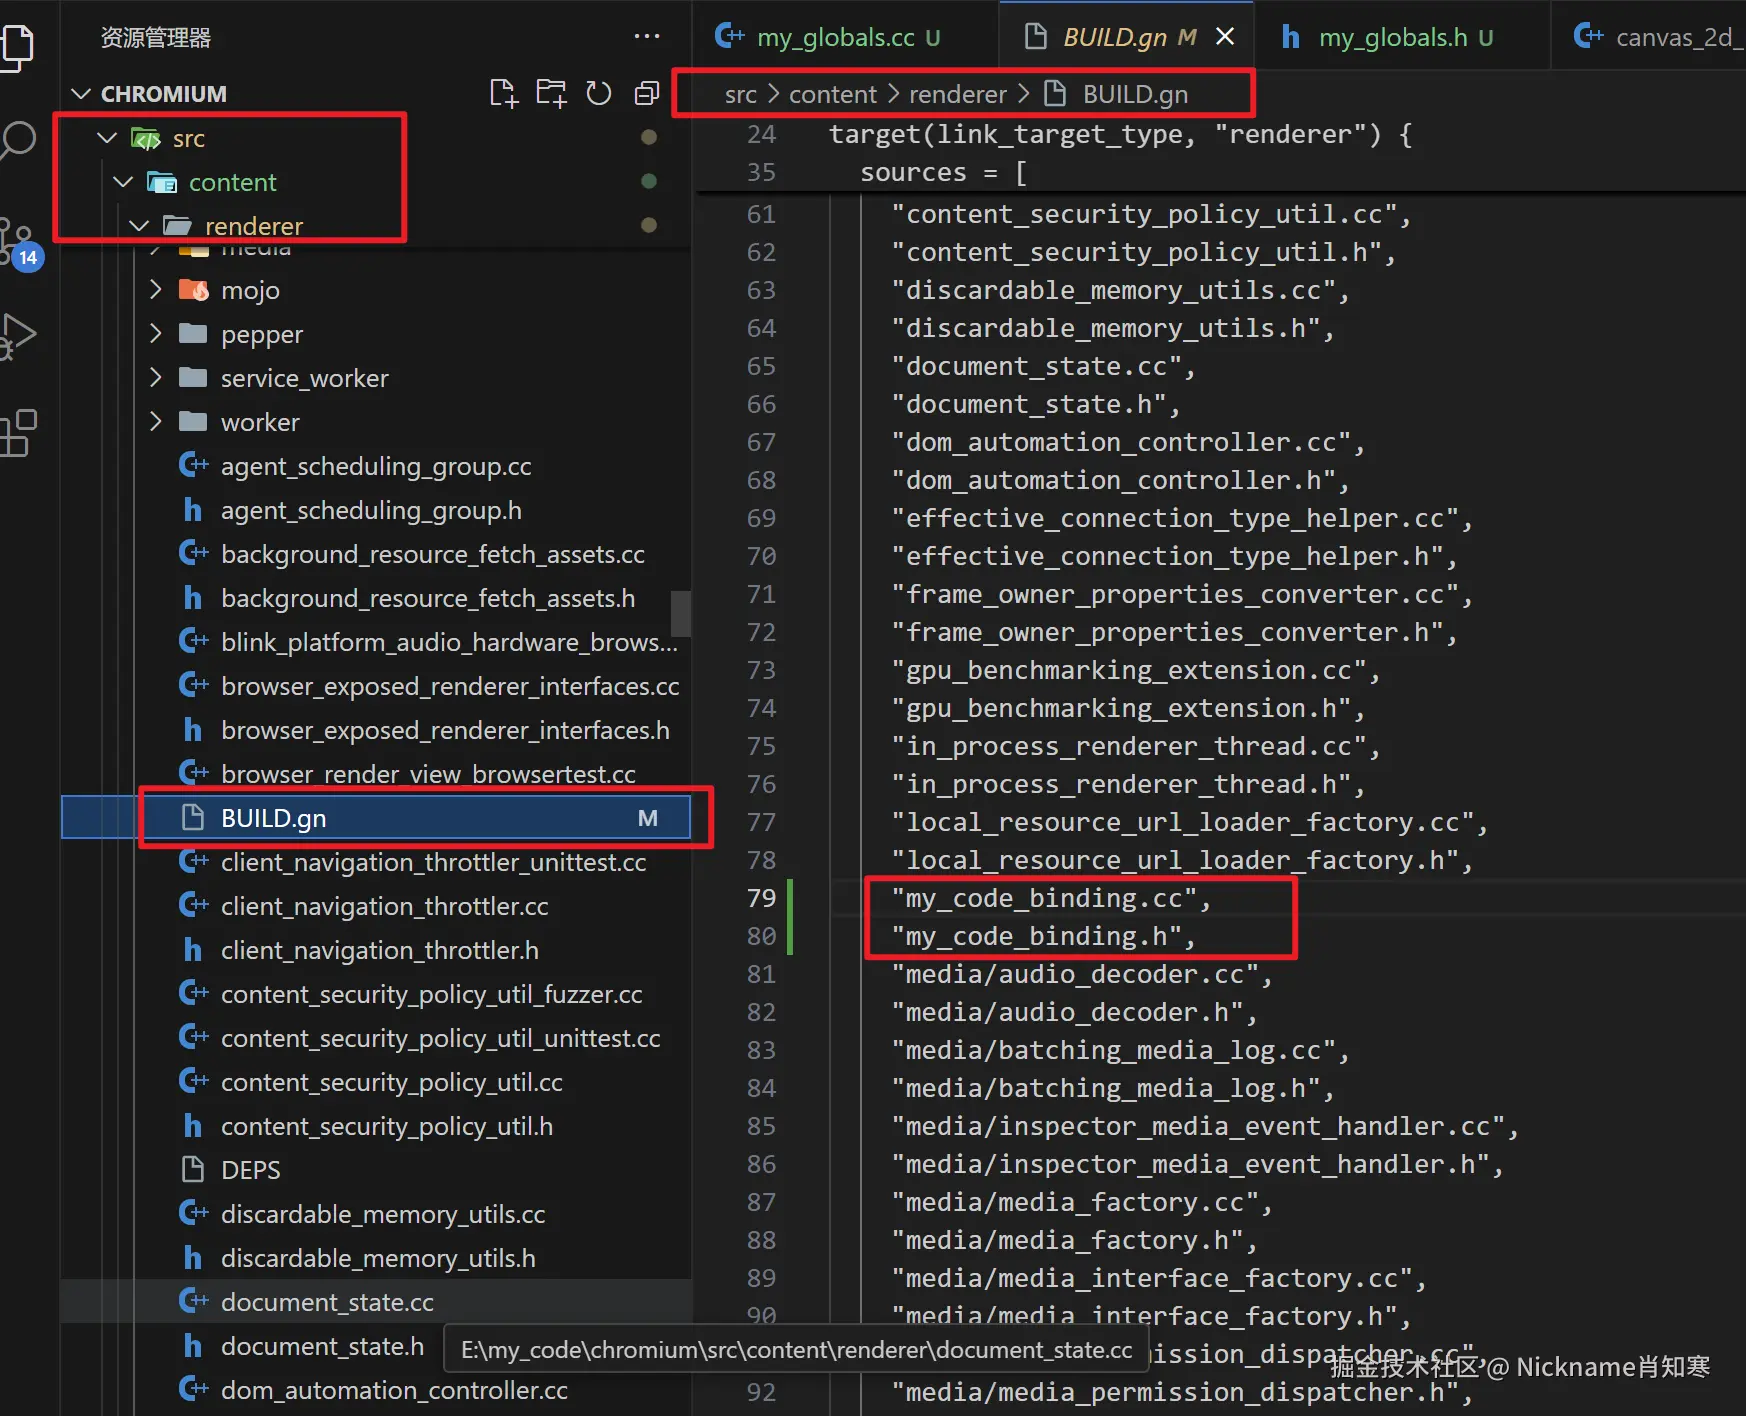This screenshot has width=1746, height=1416.
Task: Open content_security_policy_util.cc in file tree
Action: (x=376, y=1082)
